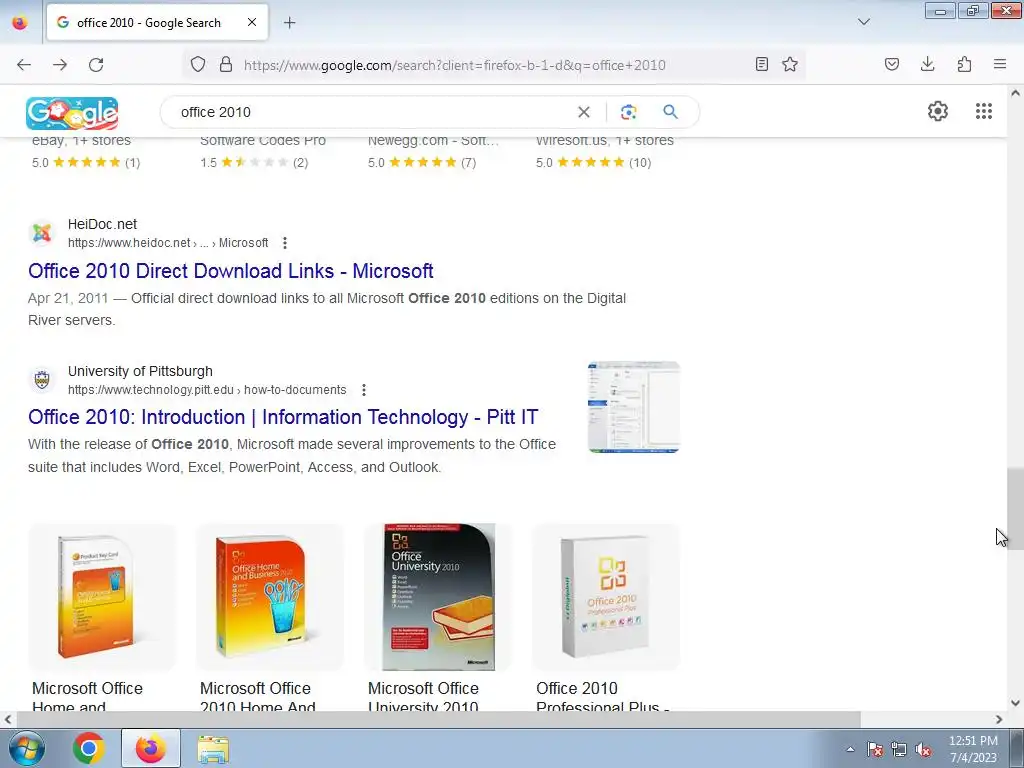
Task: Open muted volume tray icon
Action: click(x=923, y=749)
